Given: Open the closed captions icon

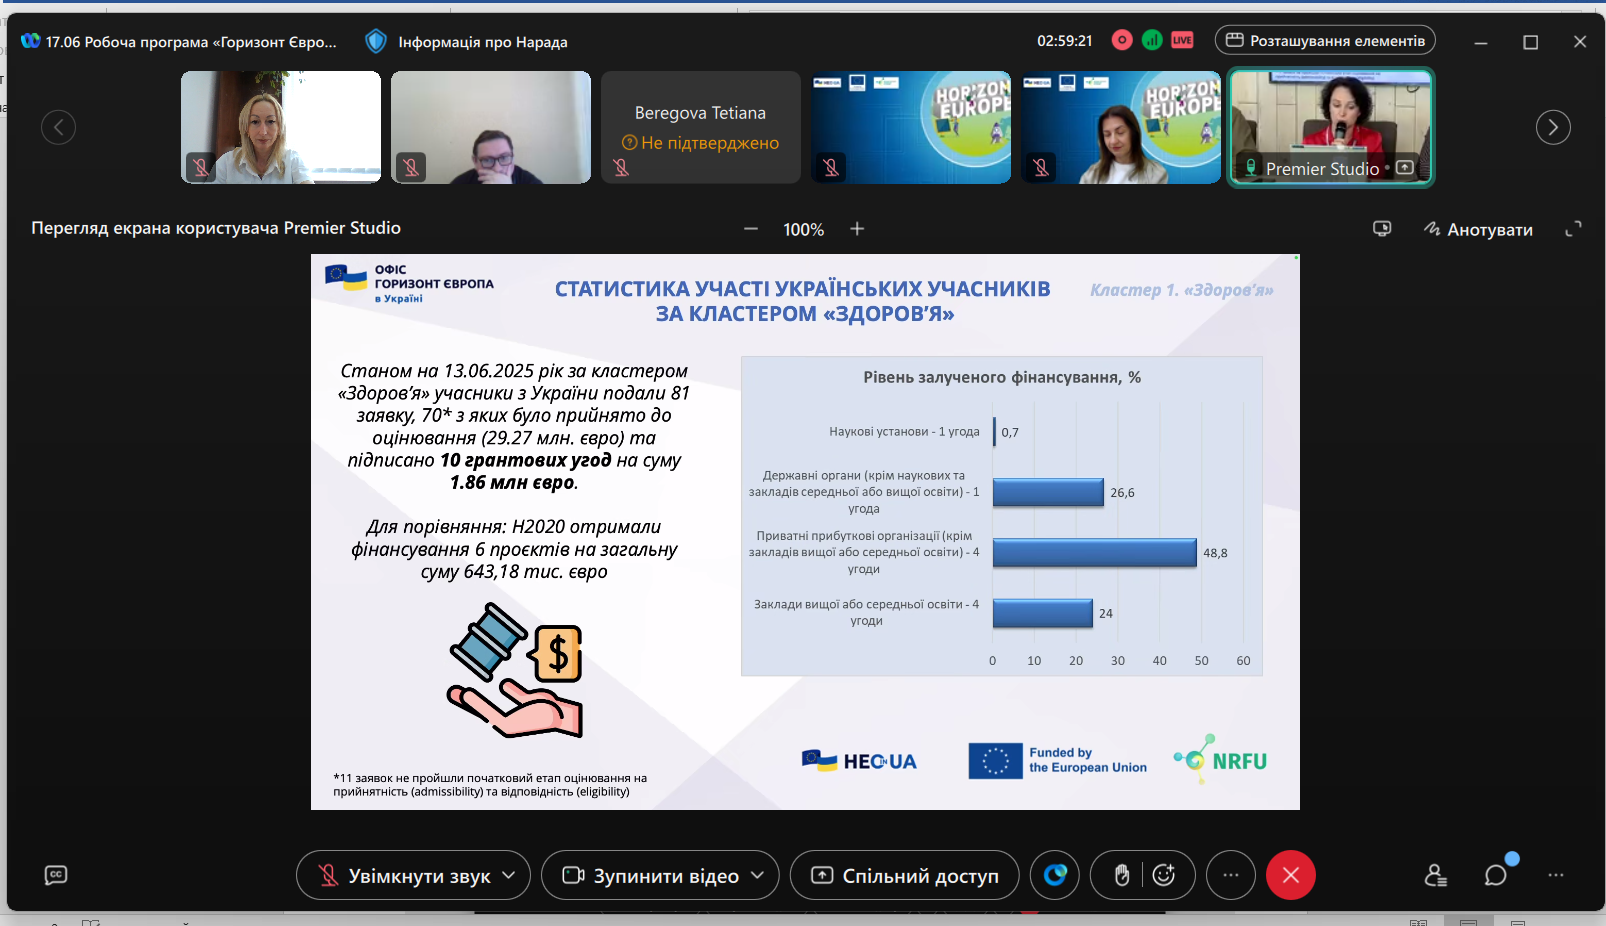Looking at the screenshot, I should click(x=56, y=875).
